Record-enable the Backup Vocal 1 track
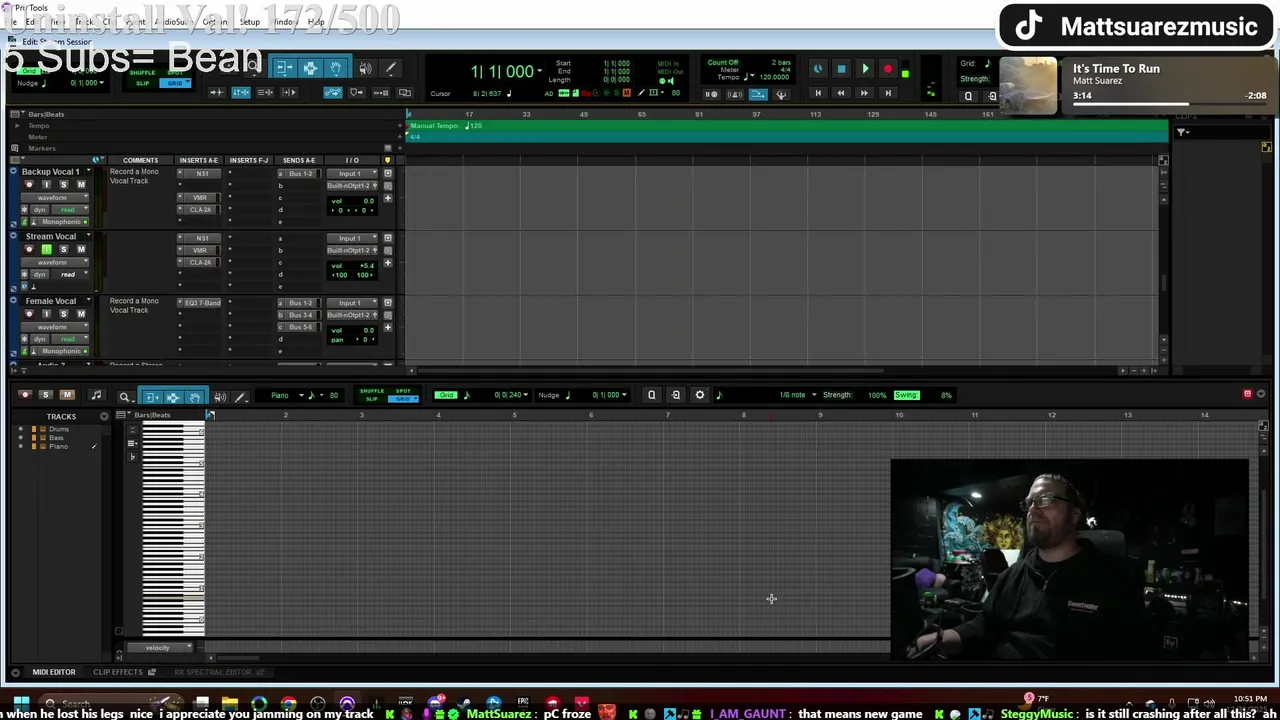The width and height of the screenshot is (1280, 720). pos(29,184)
